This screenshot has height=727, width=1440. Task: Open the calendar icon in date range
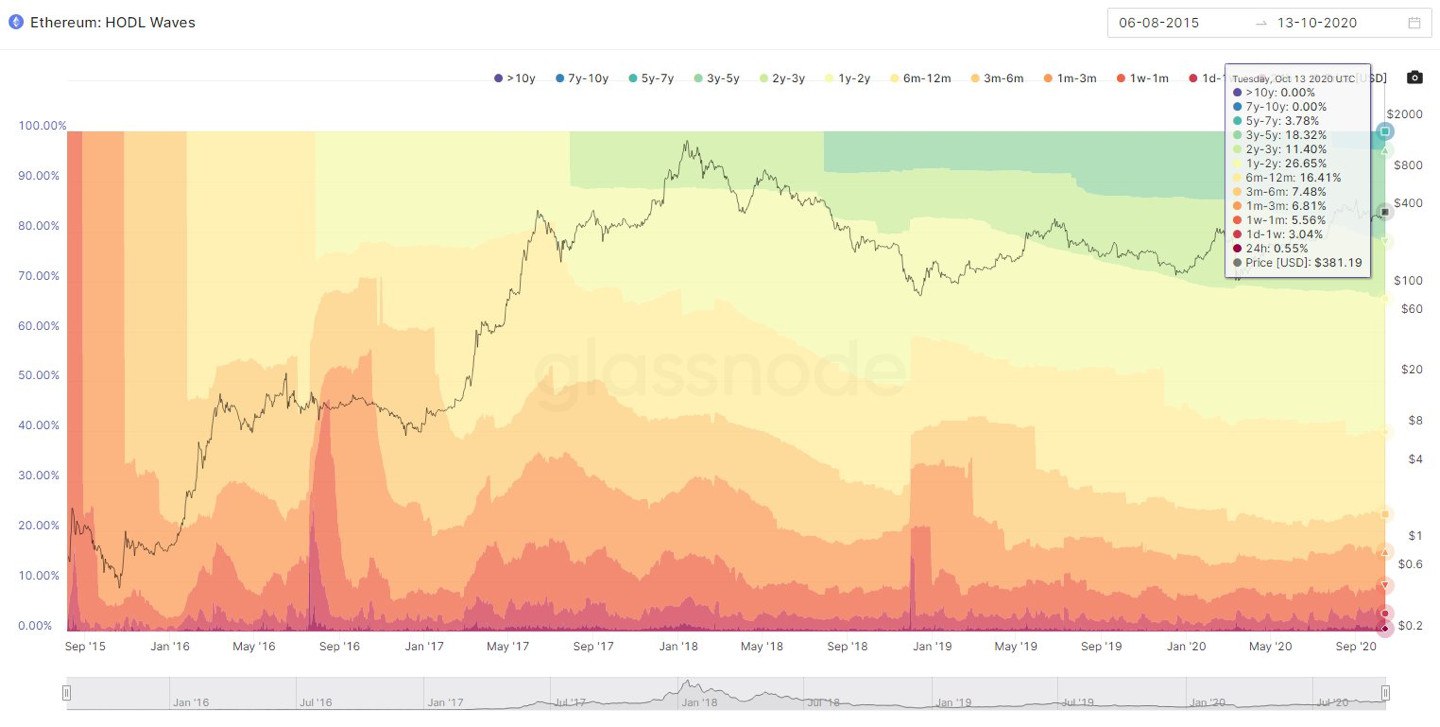1414,23
